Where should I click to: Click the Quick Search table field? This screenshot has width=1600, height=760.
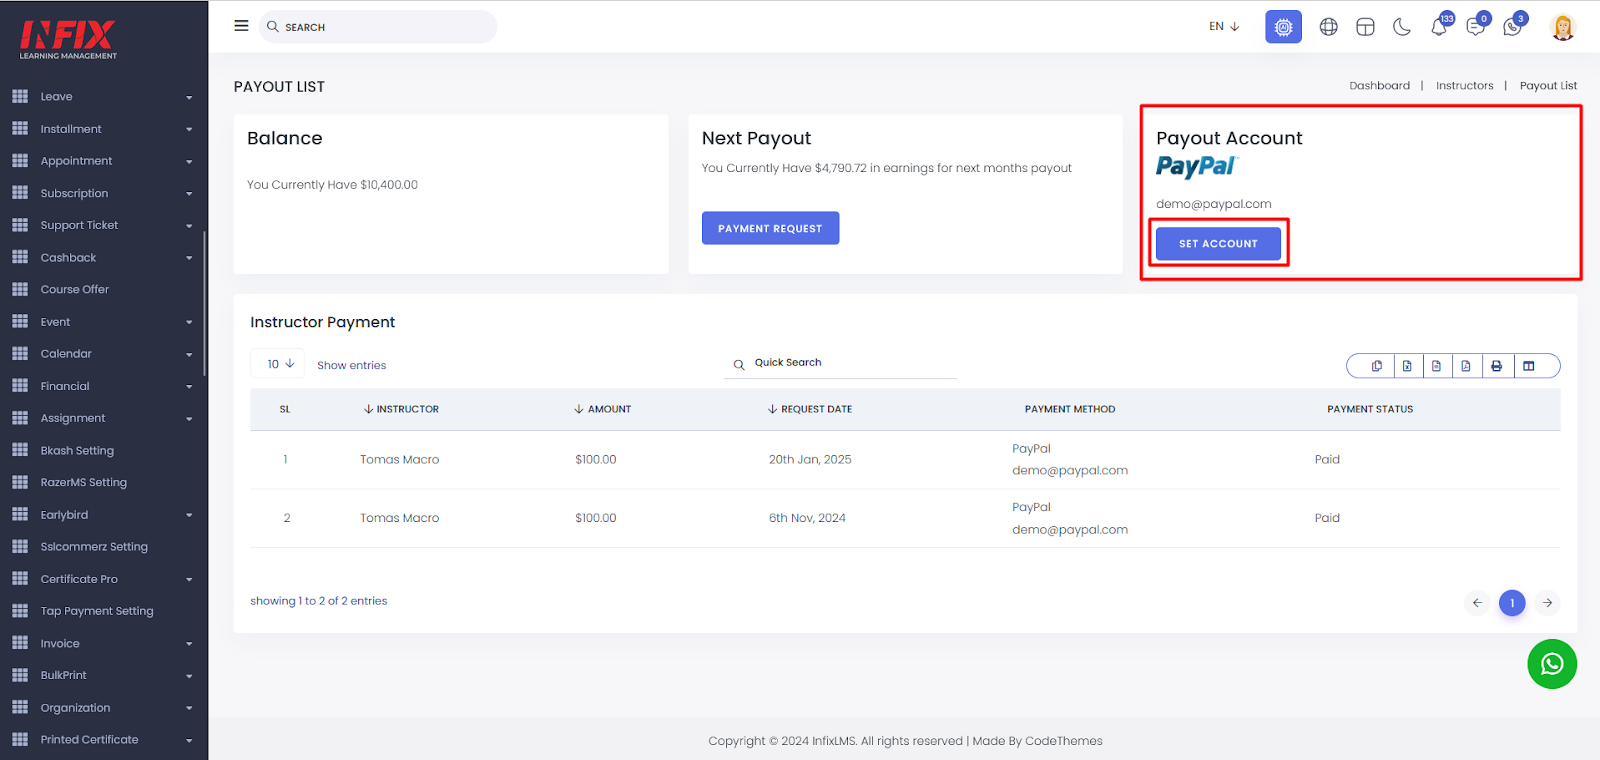(x=840, y=363)
